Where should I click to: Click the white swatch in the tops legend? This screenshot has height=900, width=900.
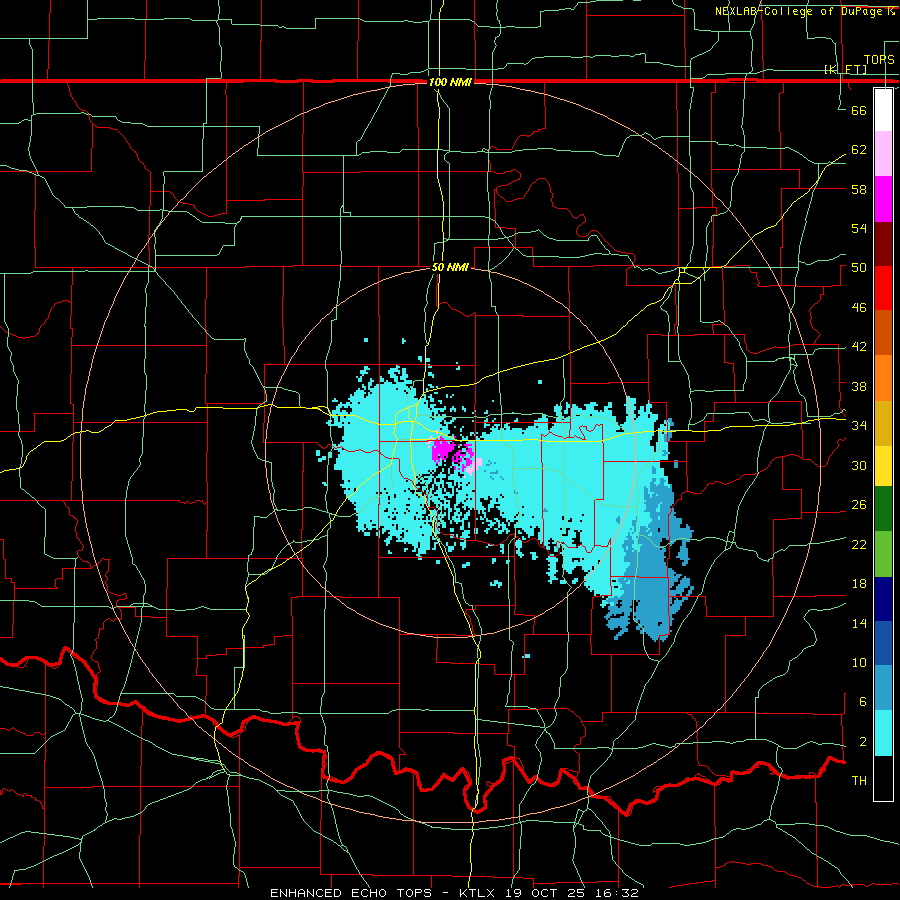pyautogui.click(x=883, y=110)
